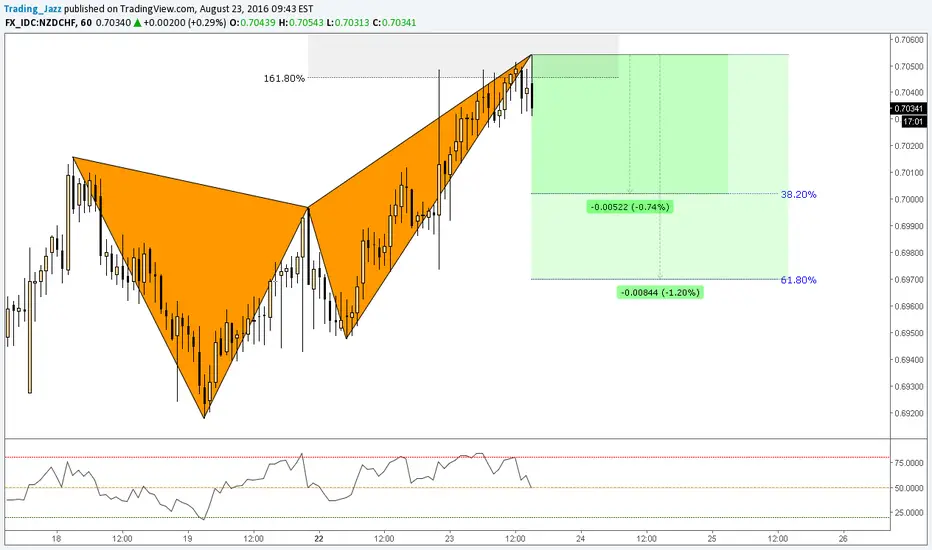This screenshot has width=932, height=550.
Task: Click the date label 26 on time axis
Action: point(843,539)
